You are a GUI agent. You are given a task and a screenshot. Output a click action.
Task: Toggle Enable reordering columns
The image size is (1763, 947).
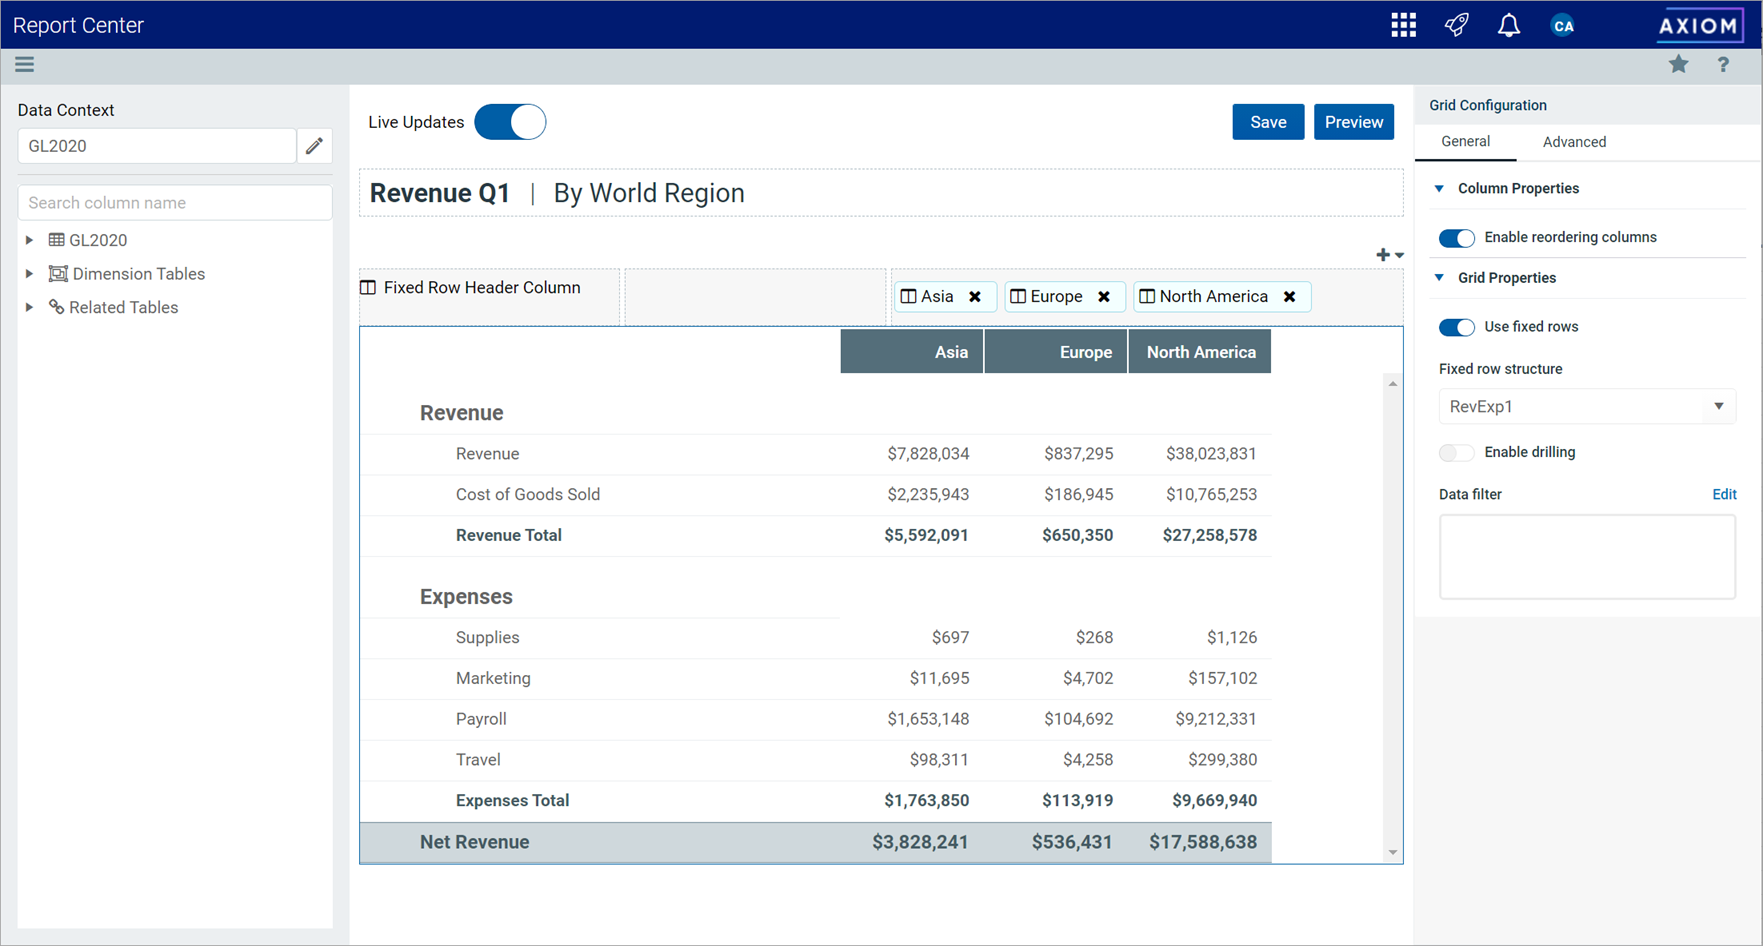[1456, 238]
